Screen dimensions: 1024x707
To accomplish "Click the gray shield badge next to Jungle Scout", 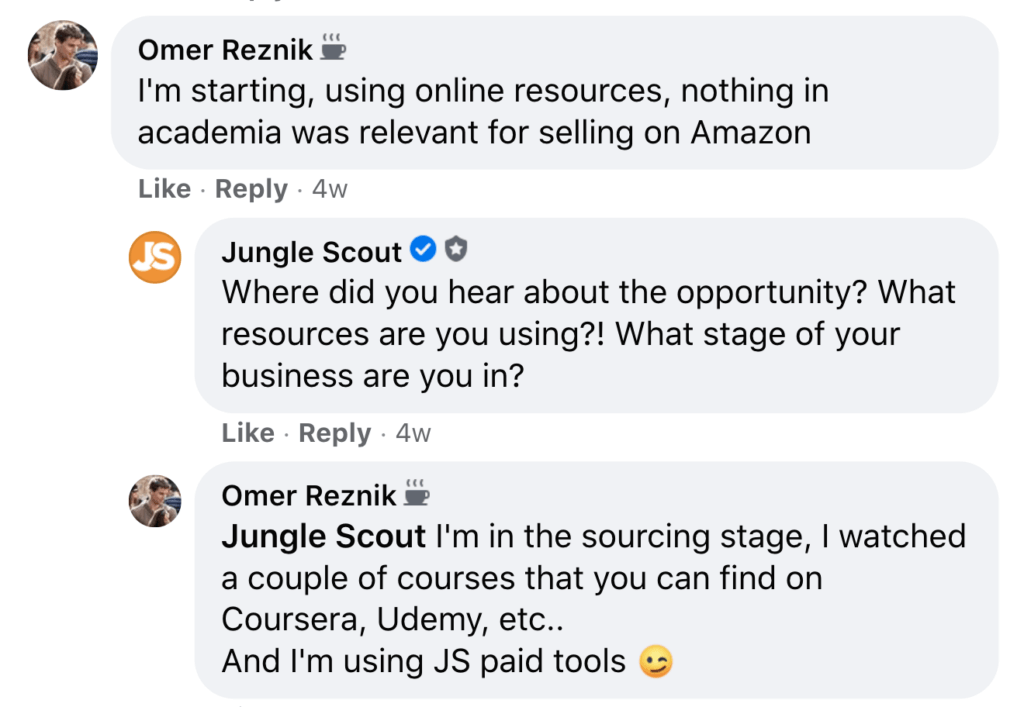I will coord(456,249).
